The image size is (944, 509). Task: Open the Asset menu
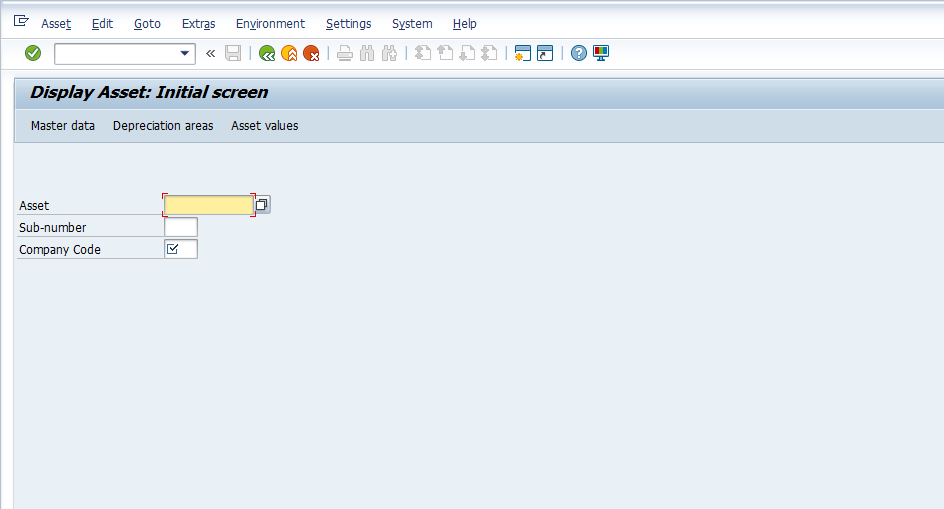click(x=56, y=23)
